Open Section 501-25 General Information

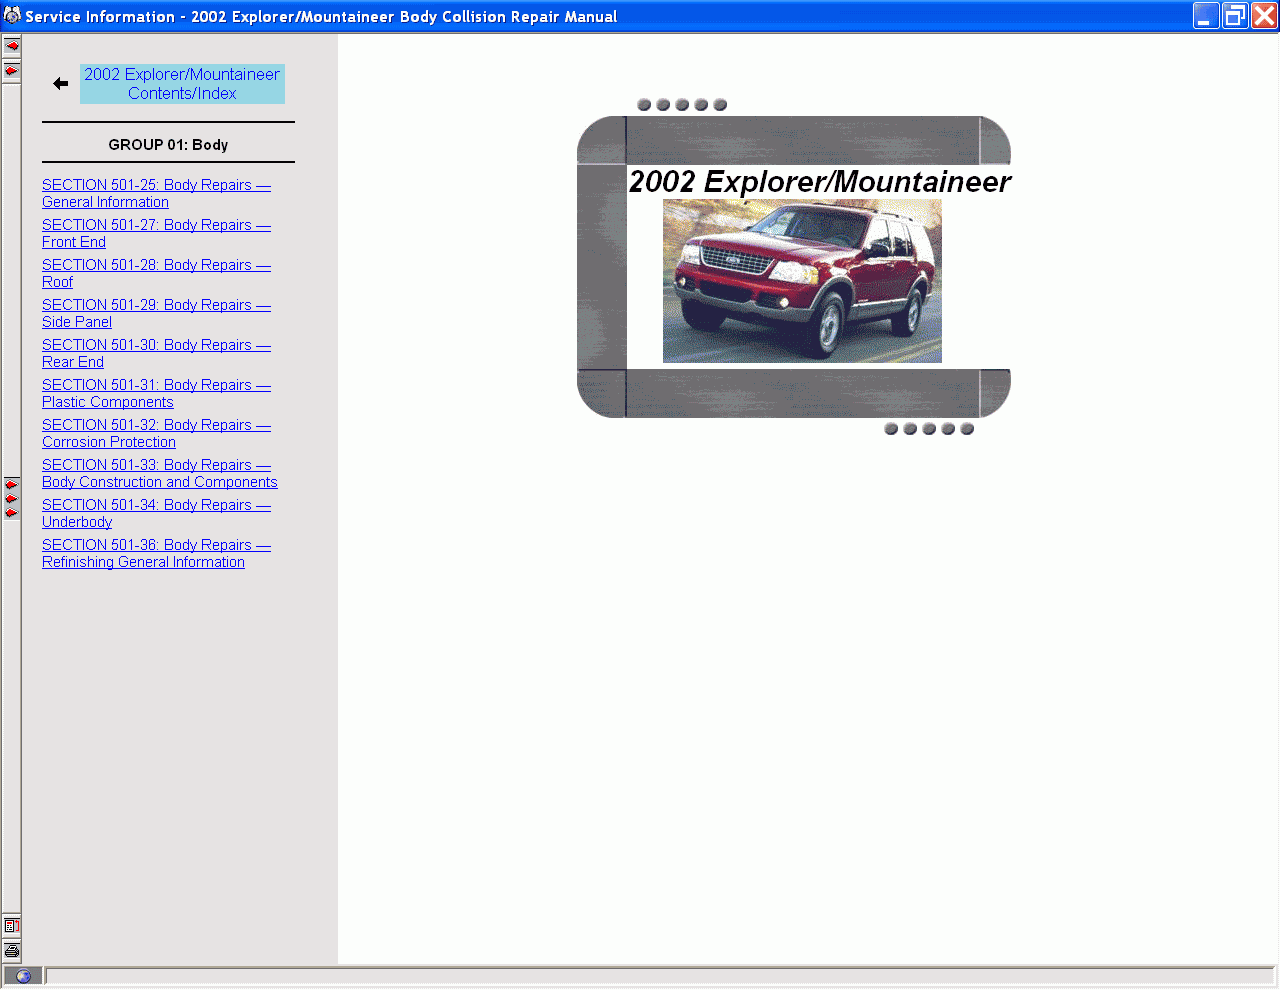(156, 194)
